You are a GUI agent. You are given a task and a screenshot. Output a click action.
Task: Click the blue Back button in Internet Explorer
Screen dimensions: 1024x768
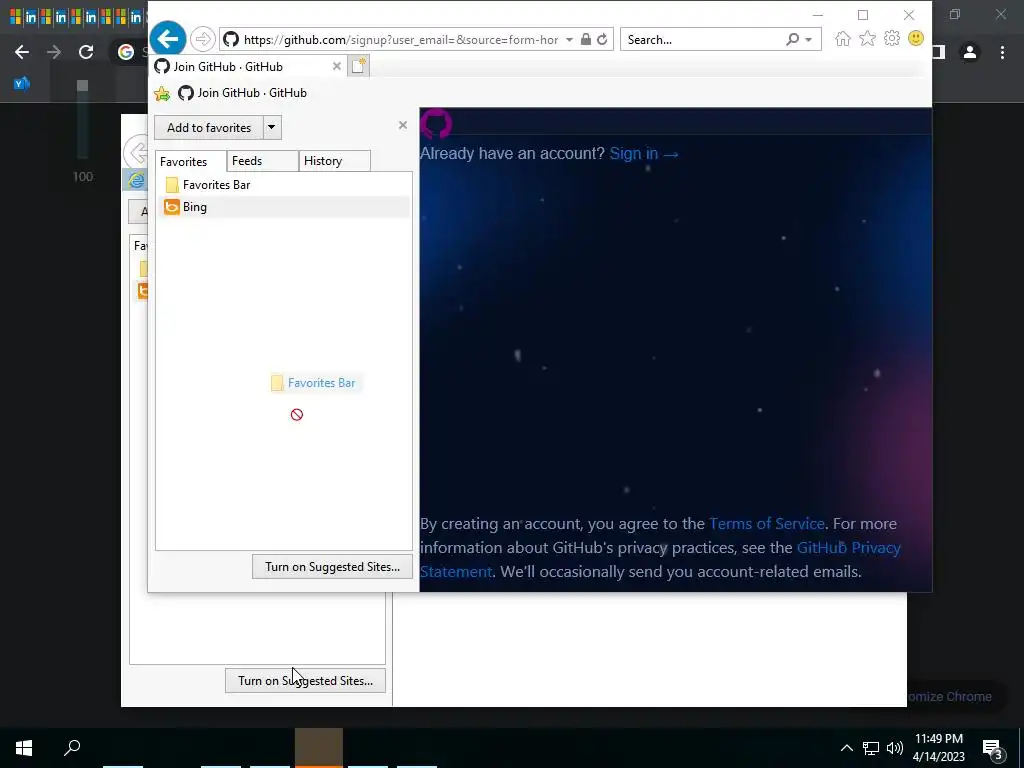point(168,39)
